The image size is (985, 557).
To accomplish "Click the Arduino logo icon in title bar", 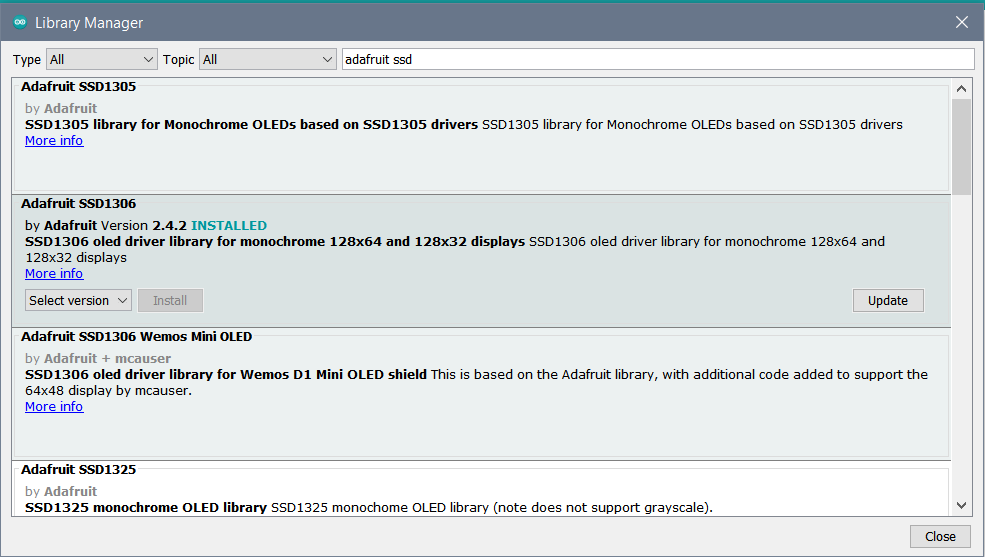I will pyautogui.click(x=20, y=23).
